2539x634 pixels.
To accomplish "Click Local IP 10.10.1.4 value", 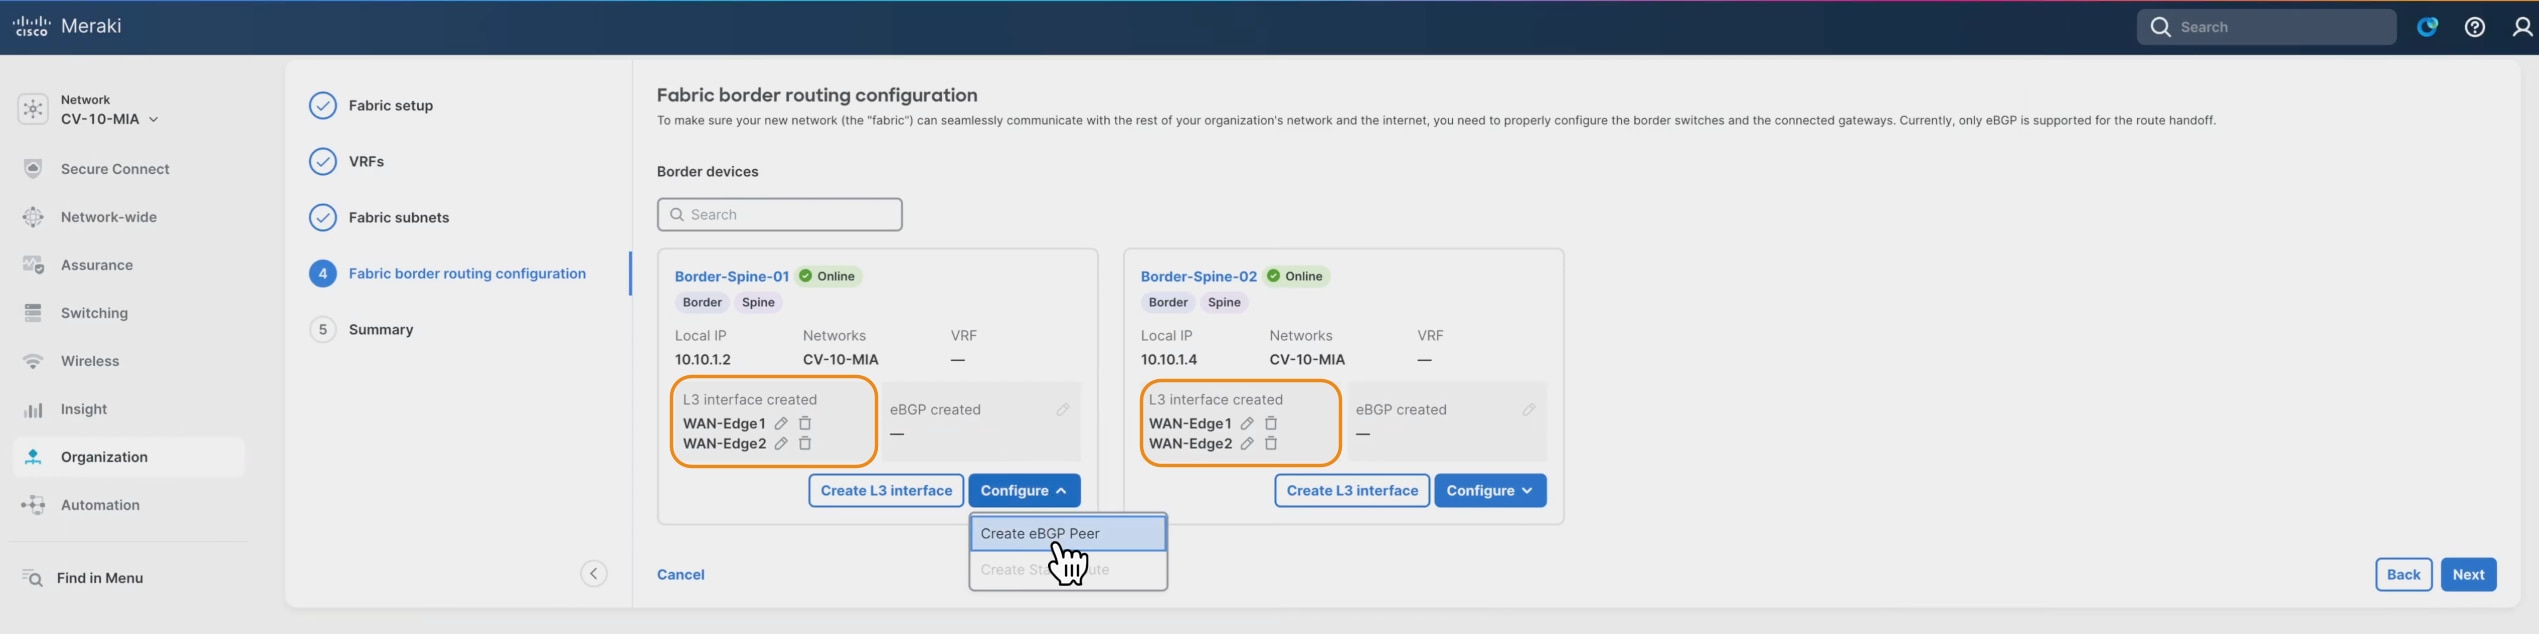I will [1168, 359].
